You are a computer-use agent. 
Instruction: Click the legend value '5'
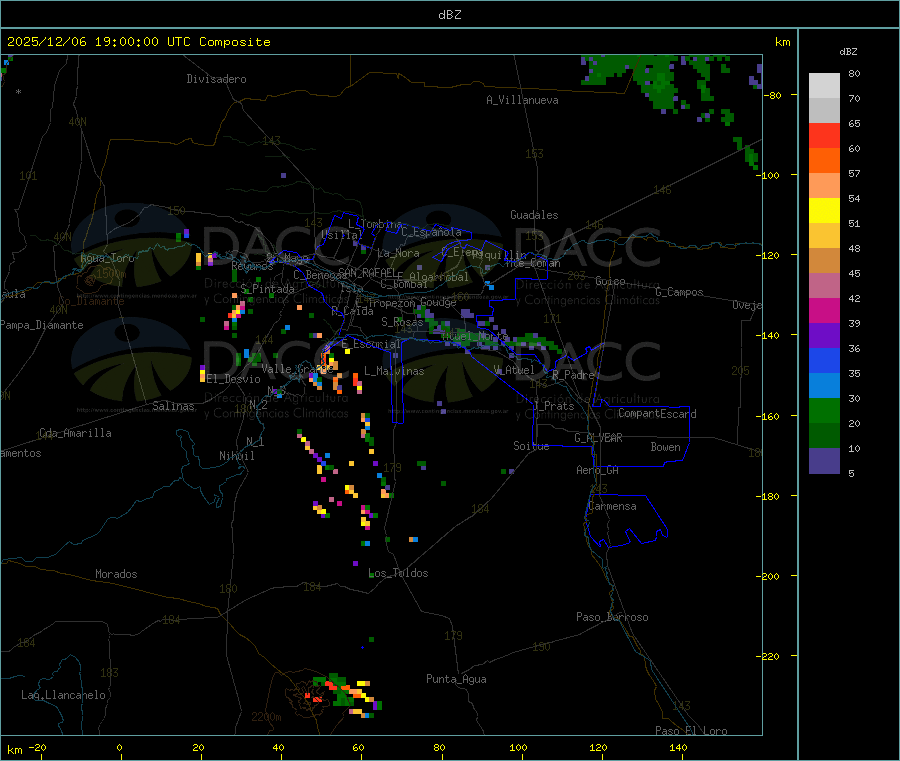pyautogui.click(x=851, y=473)
